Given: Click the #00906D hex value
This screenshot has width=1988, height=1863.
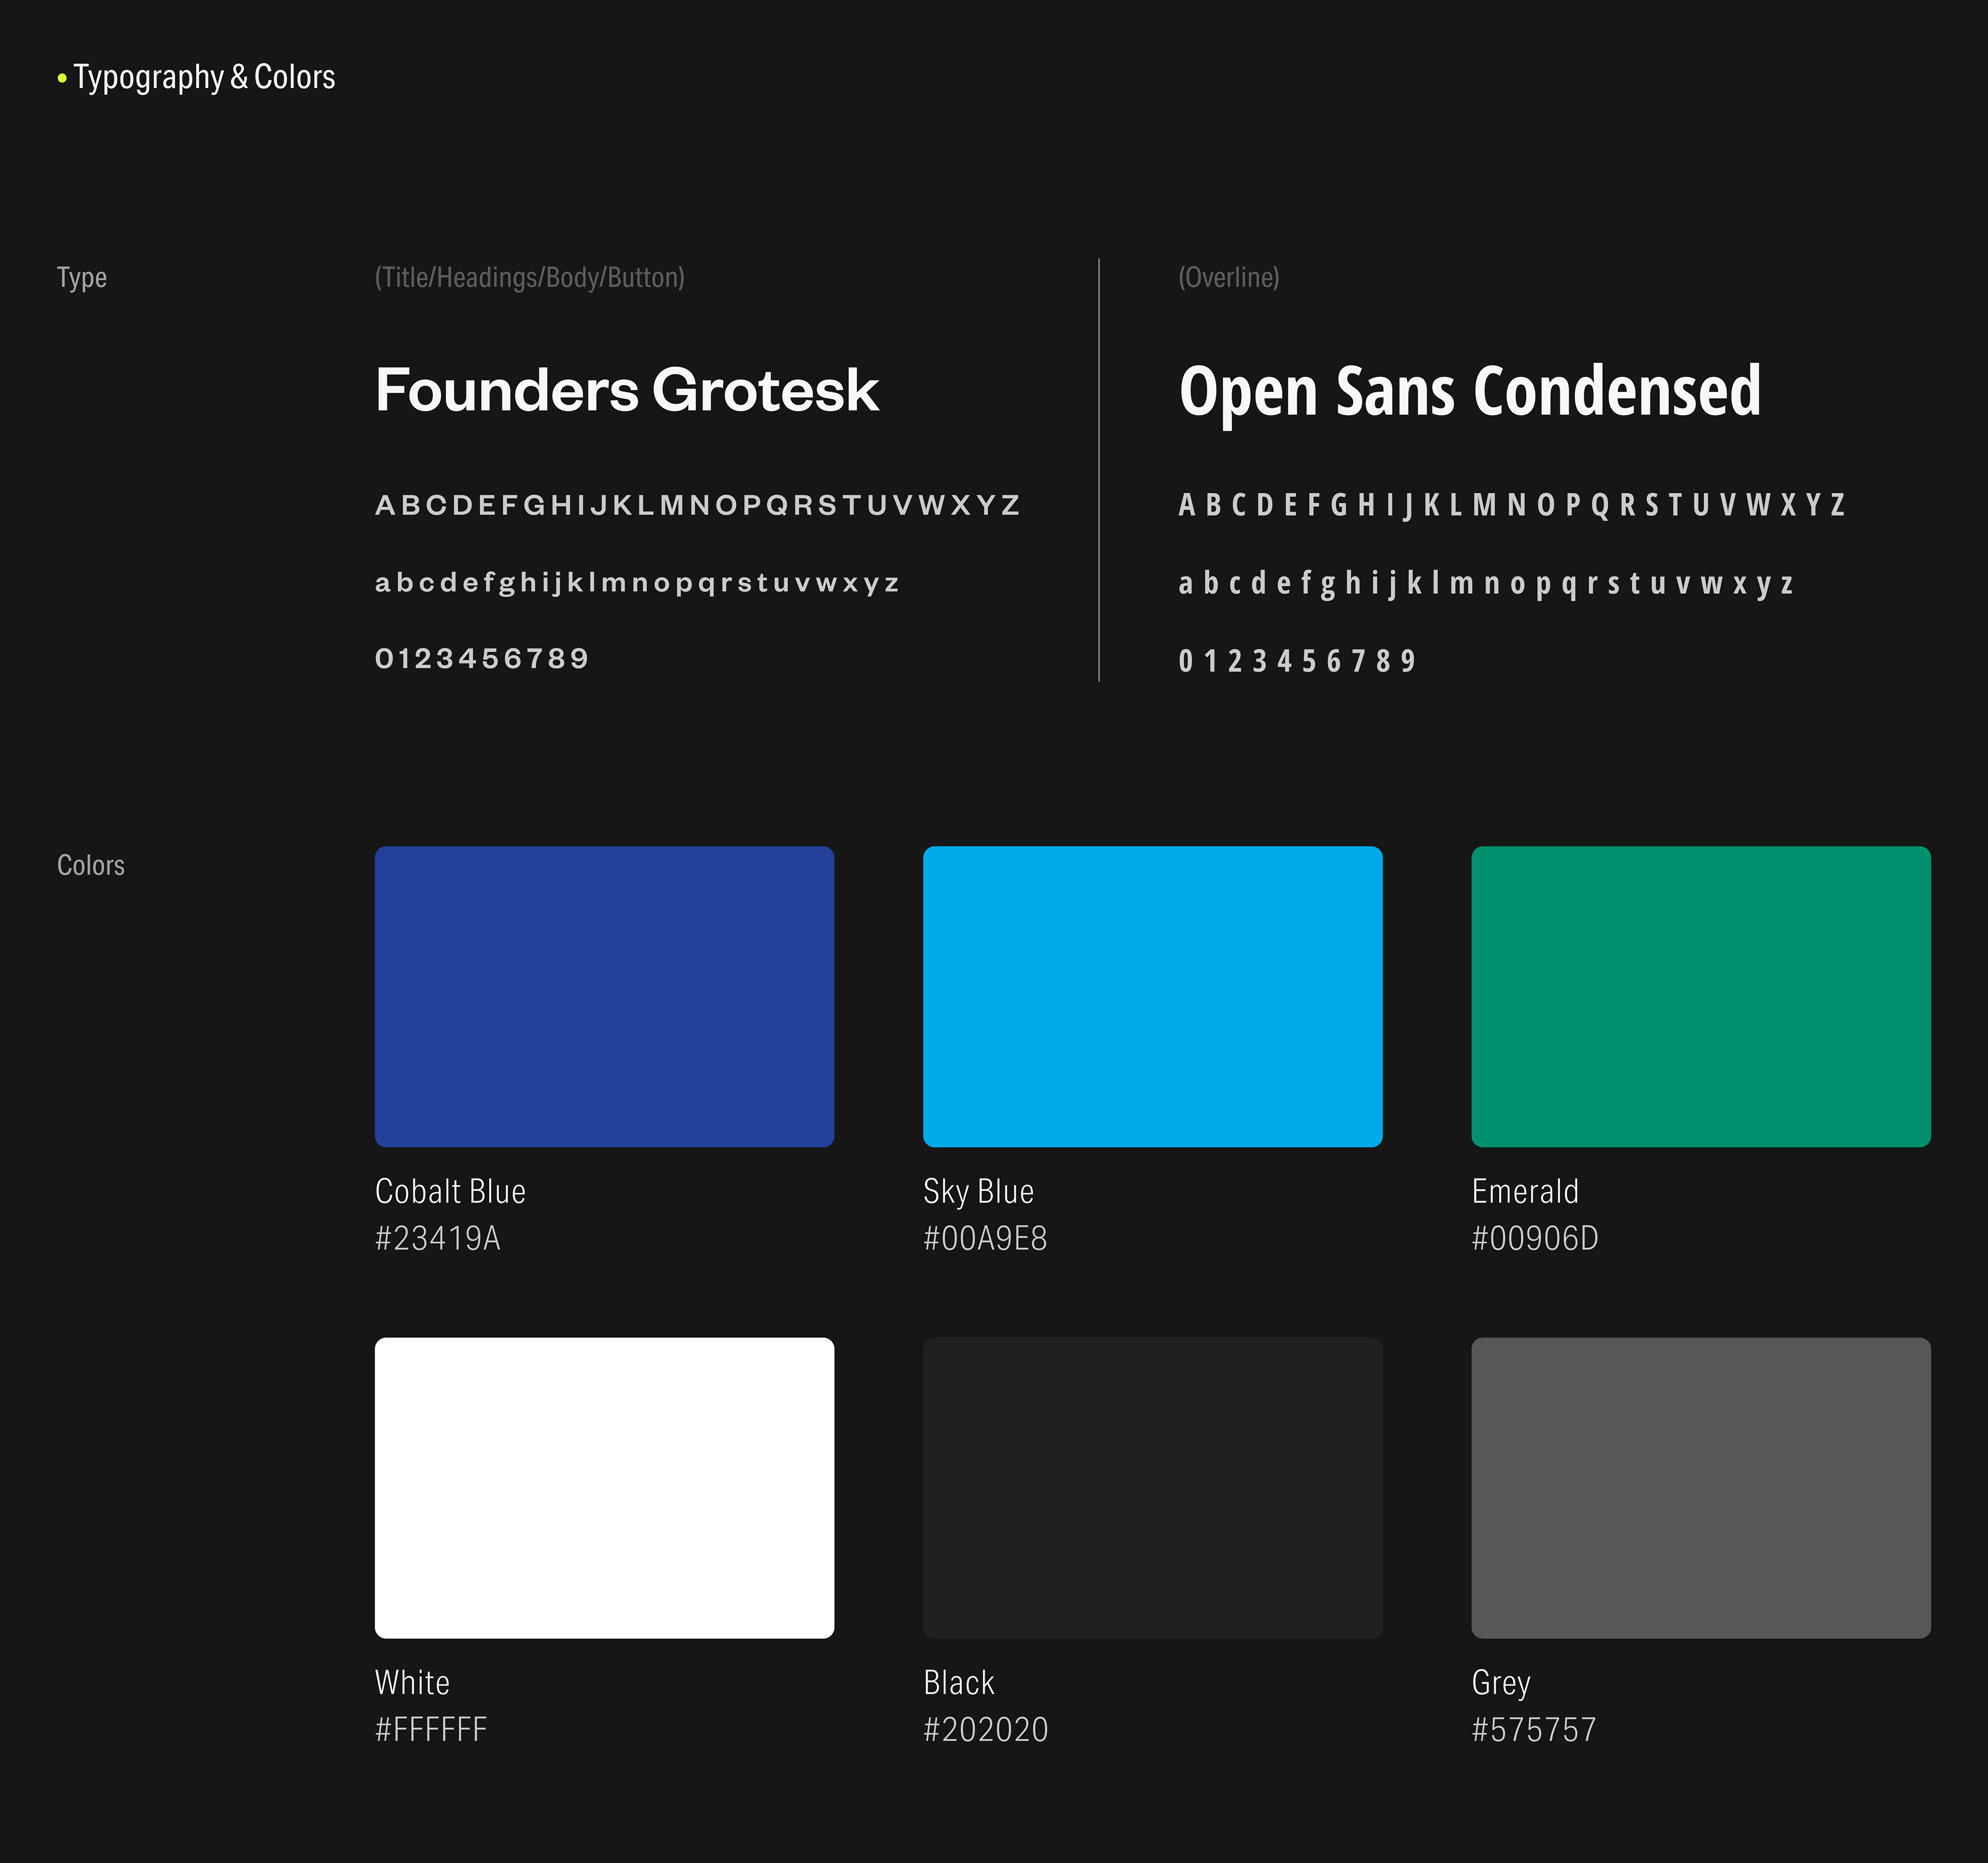Looking at the screenshot, I should [1534, 1238].
